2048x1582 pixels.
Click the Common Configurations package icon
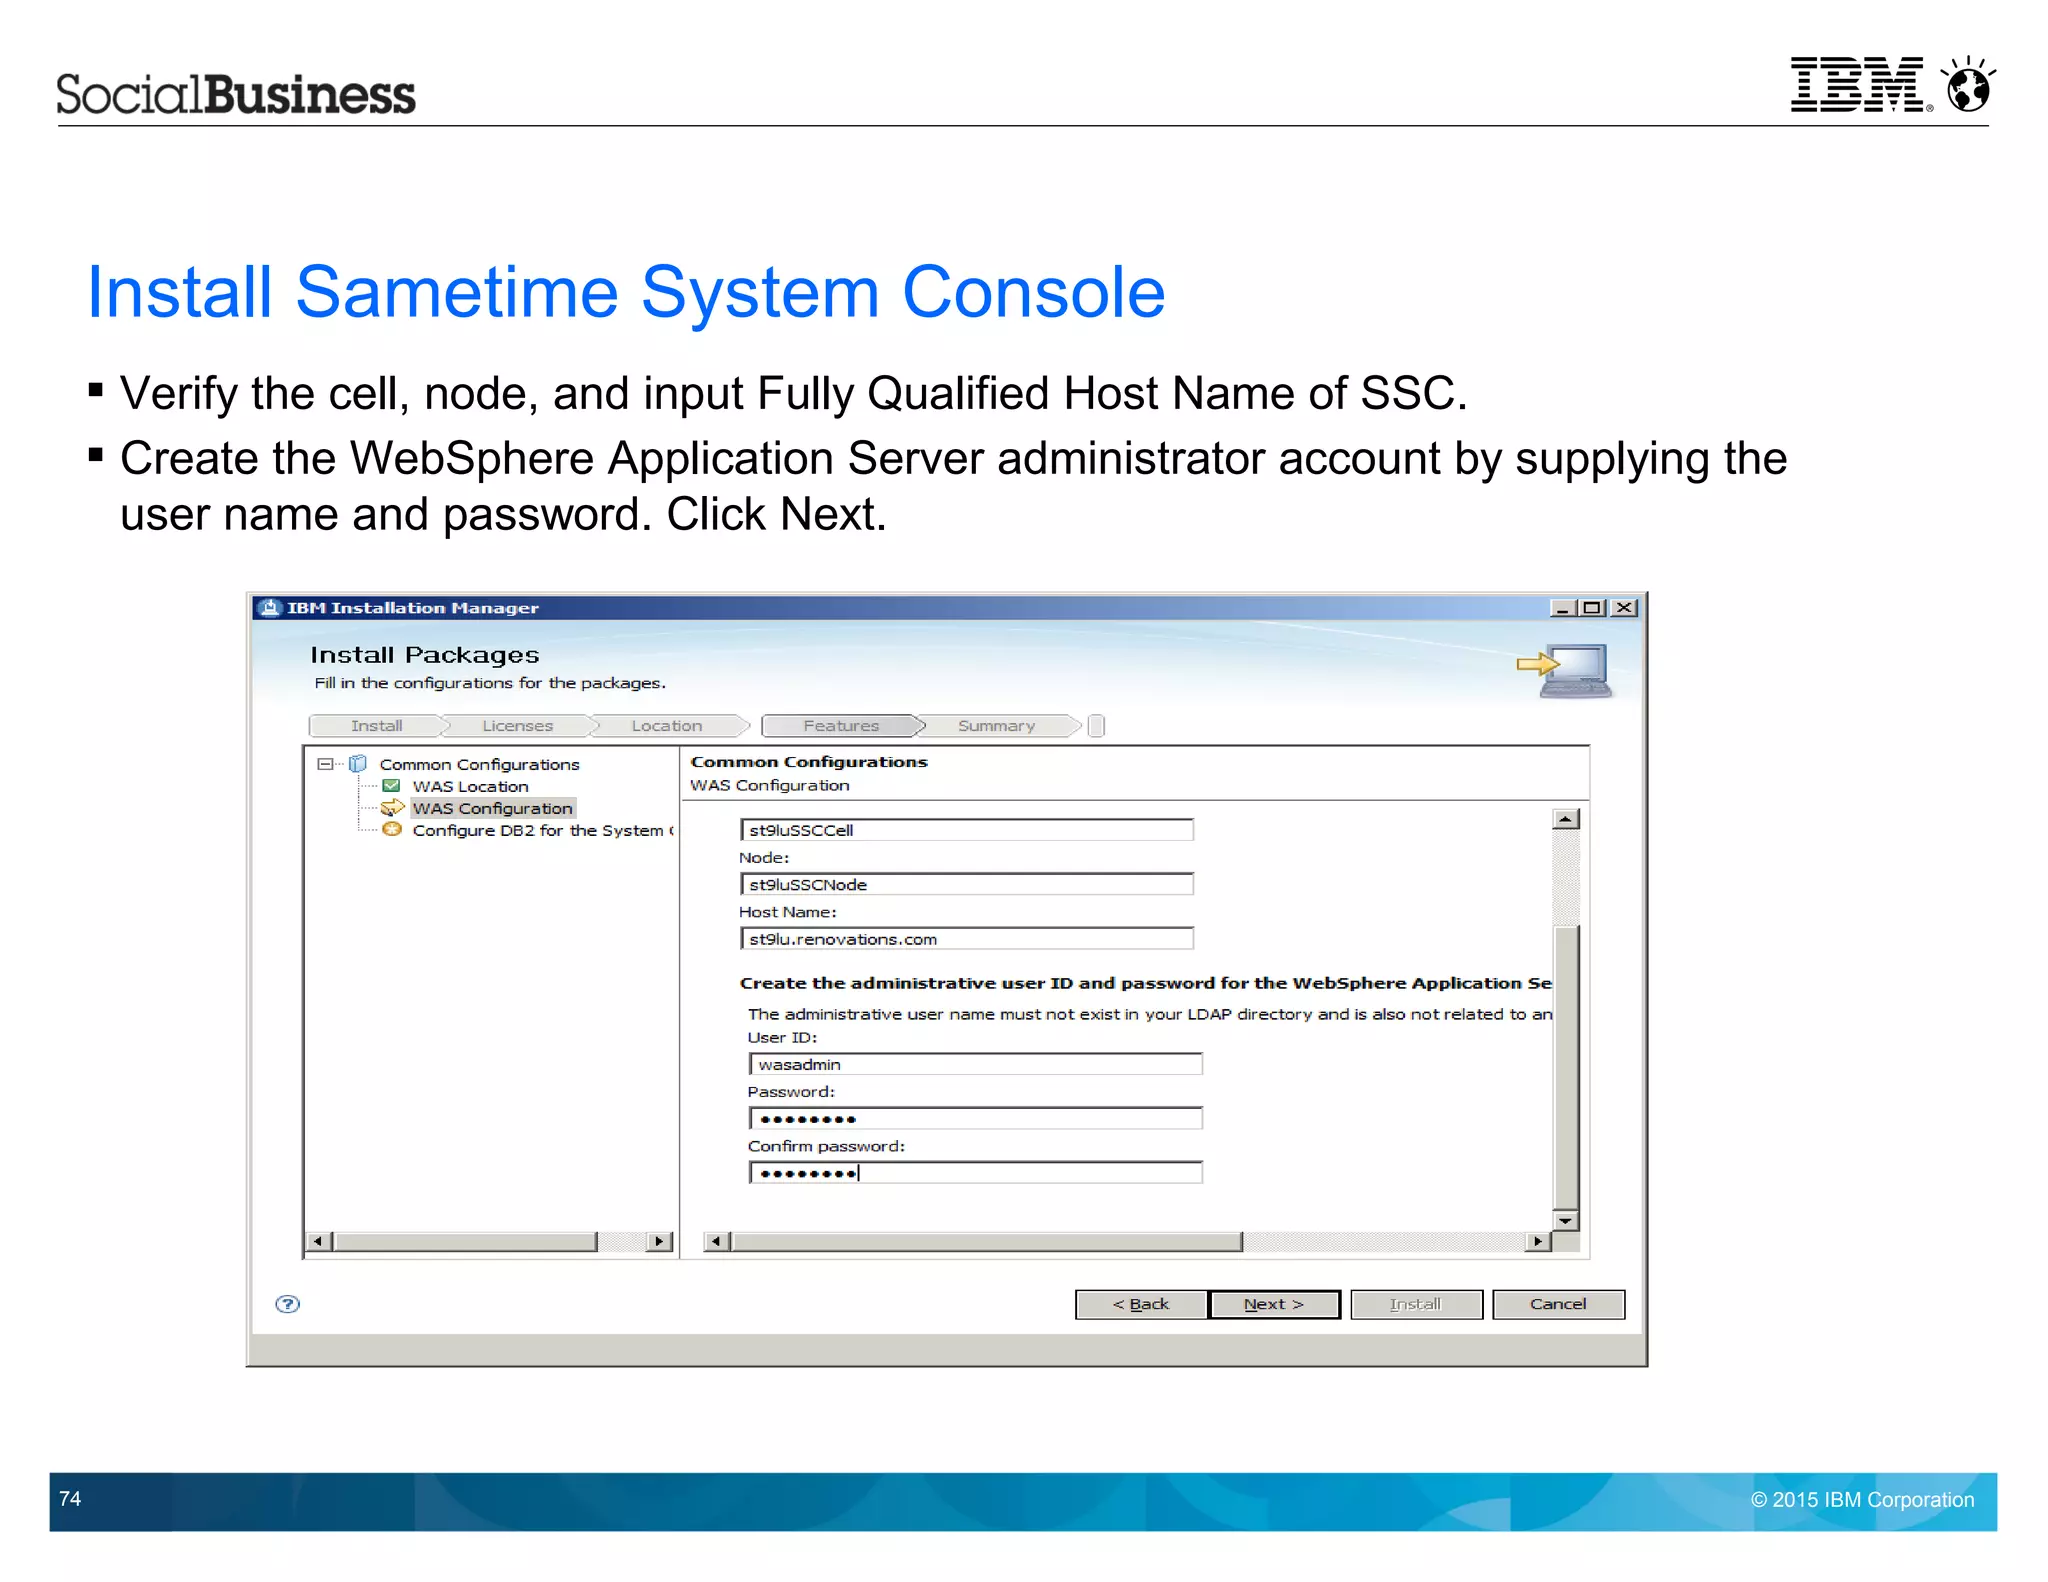(358, 764)
